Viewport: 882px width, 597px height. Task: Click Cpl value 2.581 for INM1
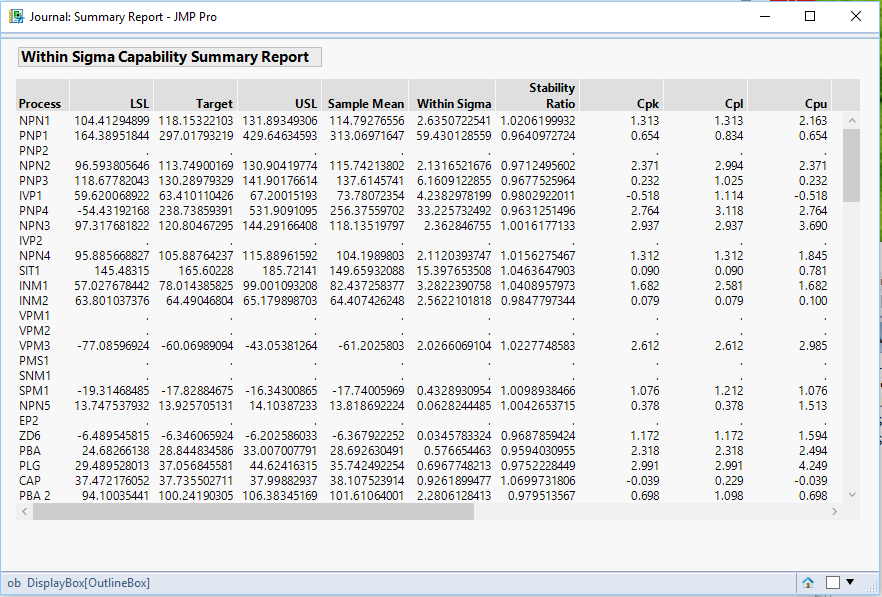coord(729,286)
